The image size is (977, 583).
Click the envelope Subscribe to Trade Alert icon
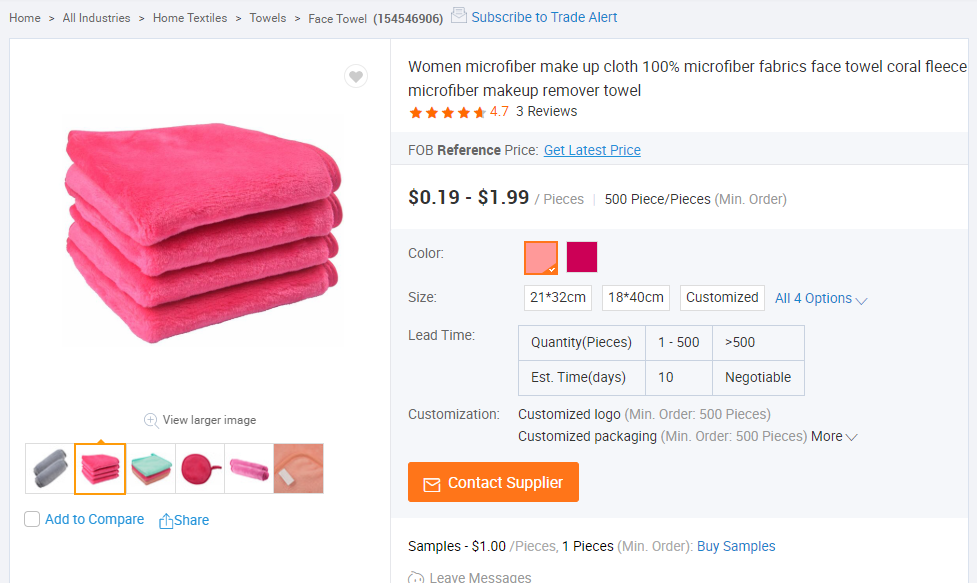tap(459, 15)
